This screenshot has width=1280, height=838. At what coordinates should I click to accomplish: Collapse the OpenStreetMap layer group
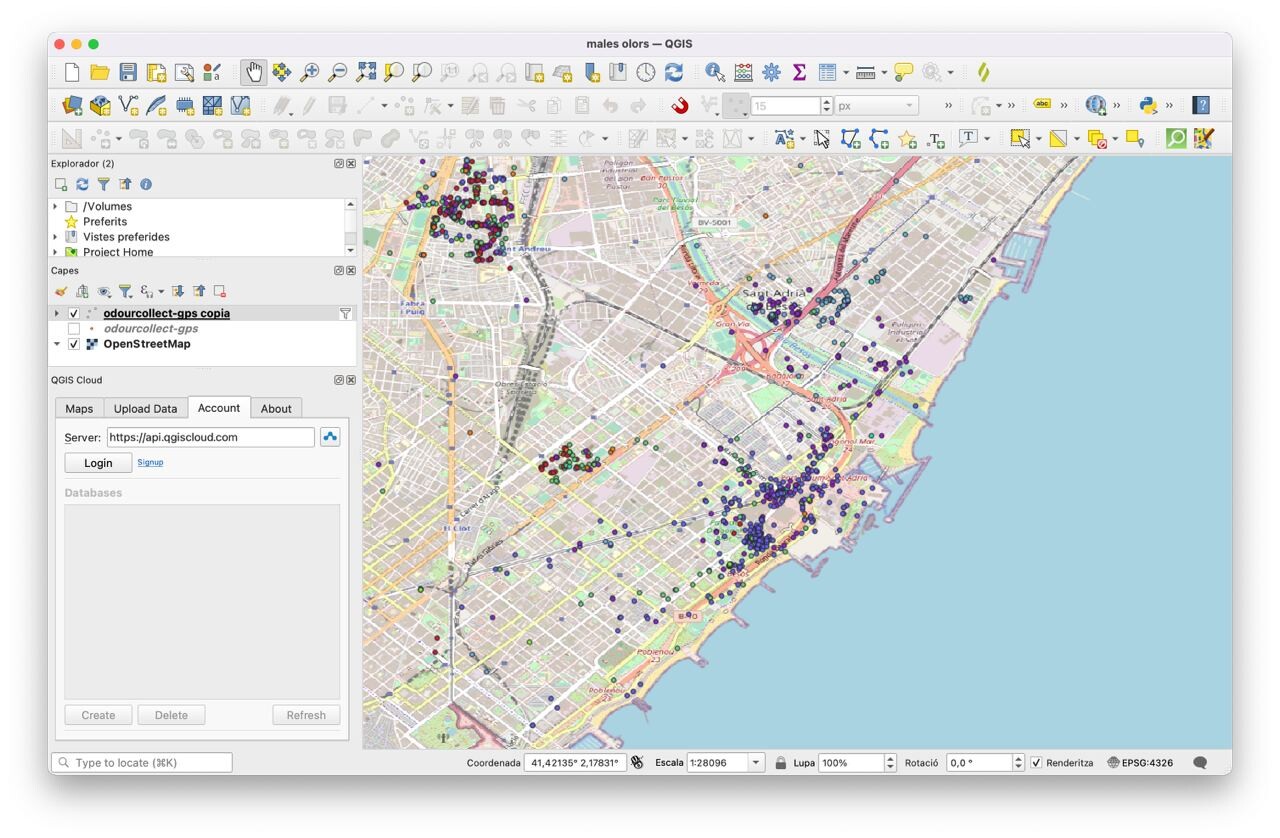click(56, 344)
